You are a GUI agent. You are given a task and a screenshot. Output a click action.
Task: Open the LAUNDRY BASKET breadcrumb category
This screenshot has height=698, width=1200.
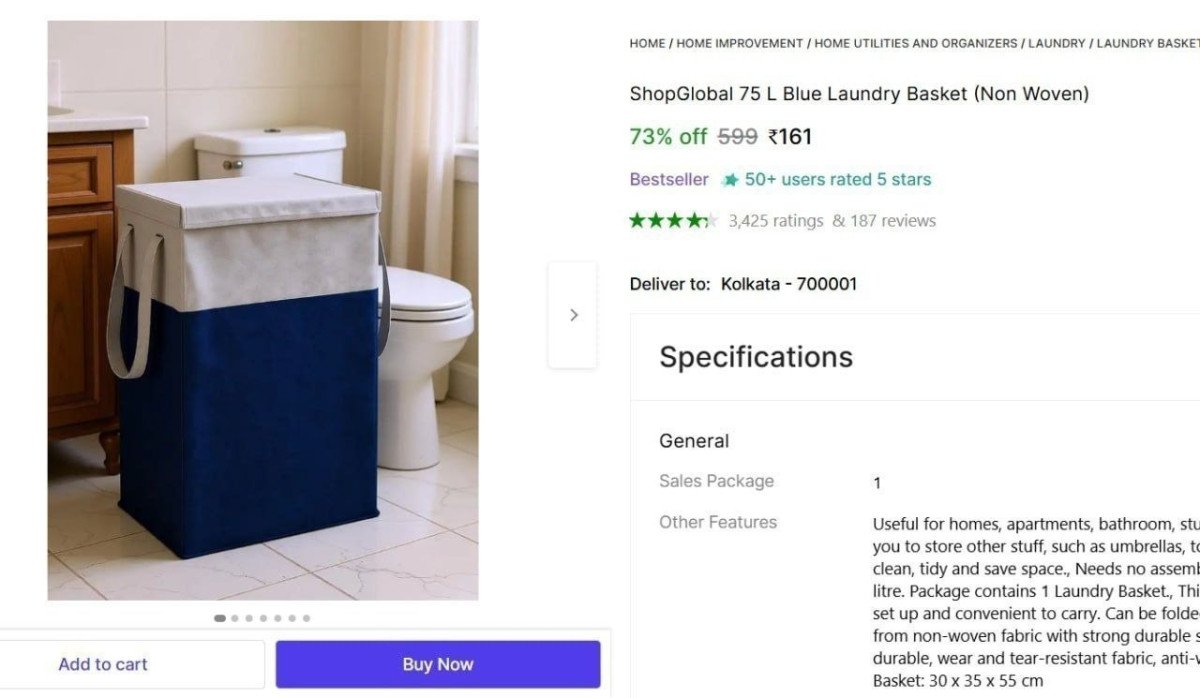(1148, 43)
